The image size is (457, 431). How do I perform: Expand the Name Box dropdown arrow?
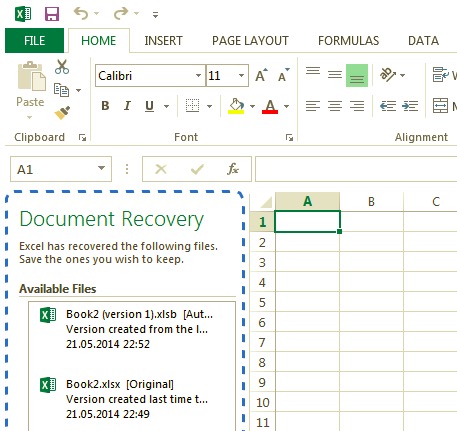pyautogui.click(x=101, y=168)
